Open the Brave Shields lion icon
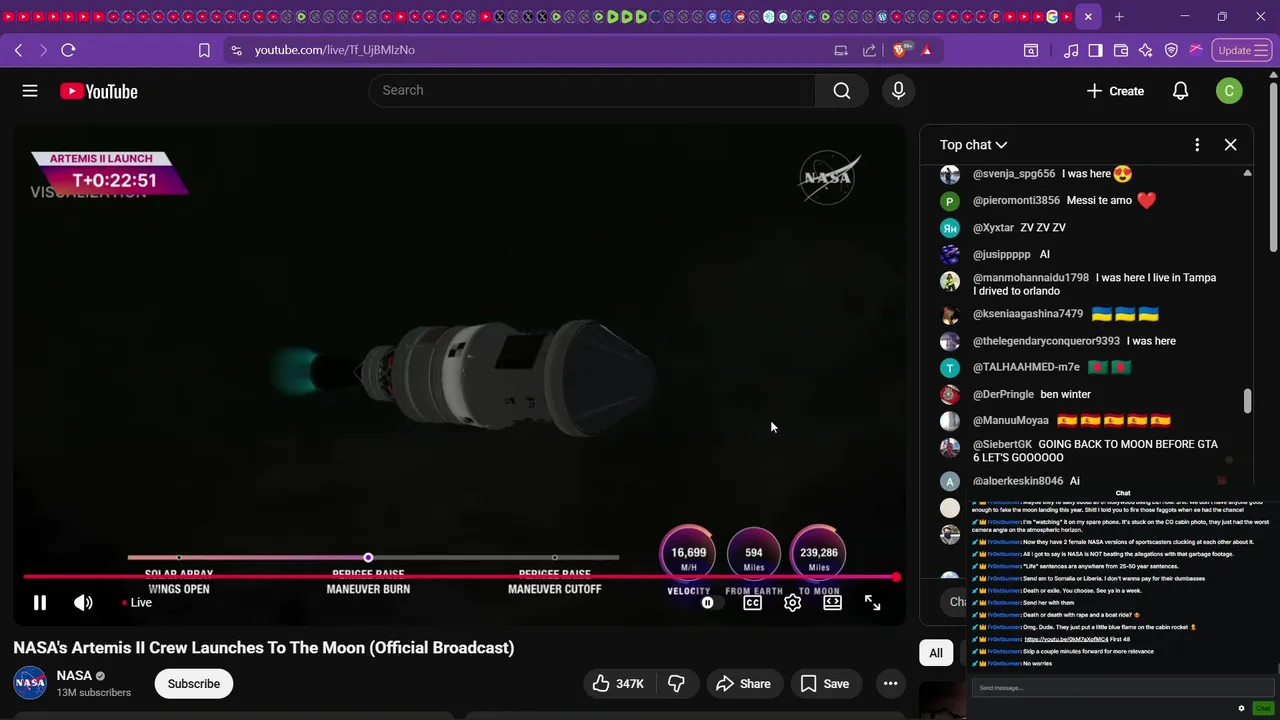This screenshot has height=720, width=1280. (x=900, y=50)
